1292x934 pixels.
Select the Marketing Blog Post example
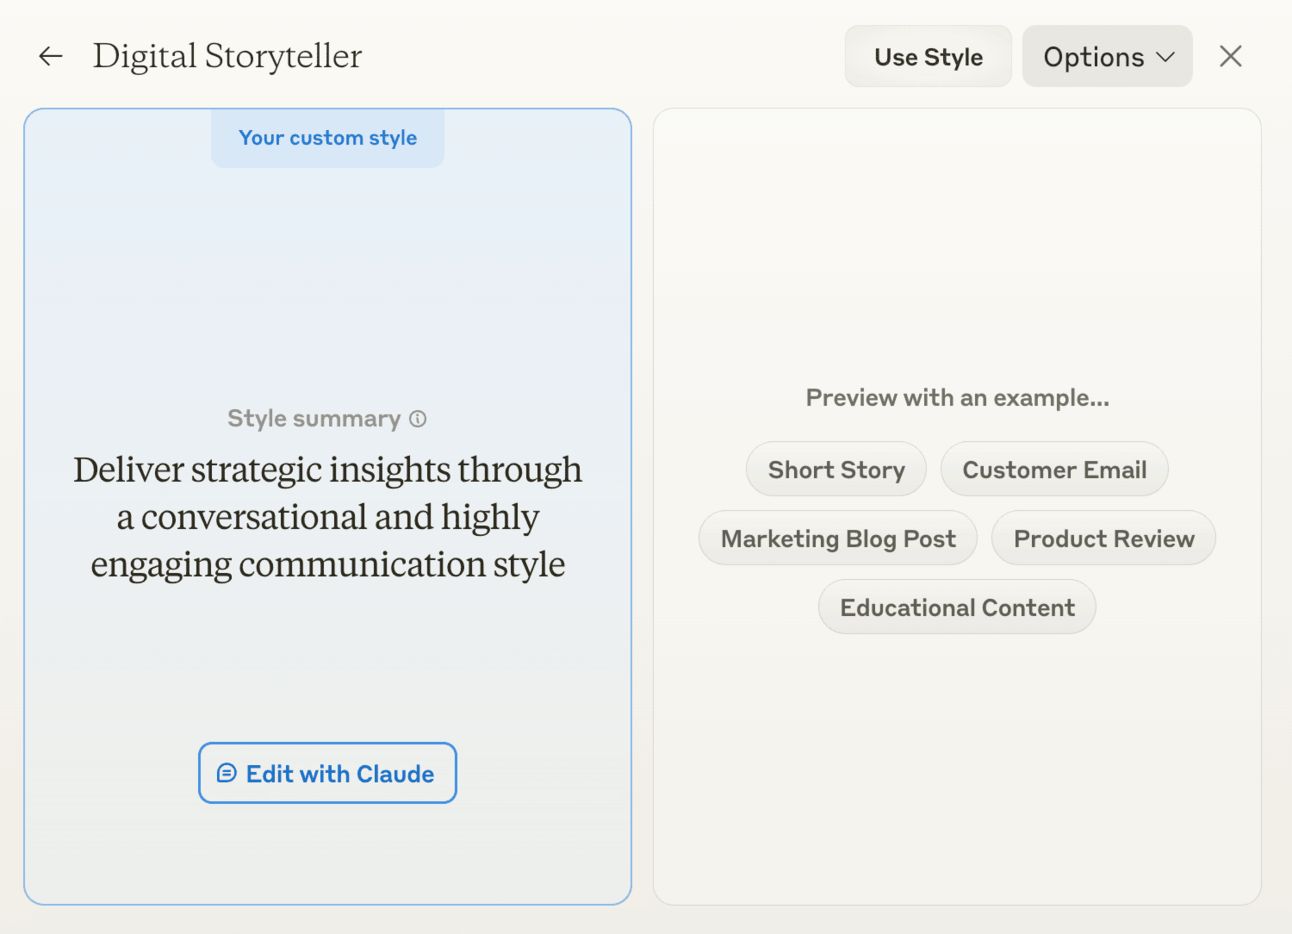tap(838, 539)
